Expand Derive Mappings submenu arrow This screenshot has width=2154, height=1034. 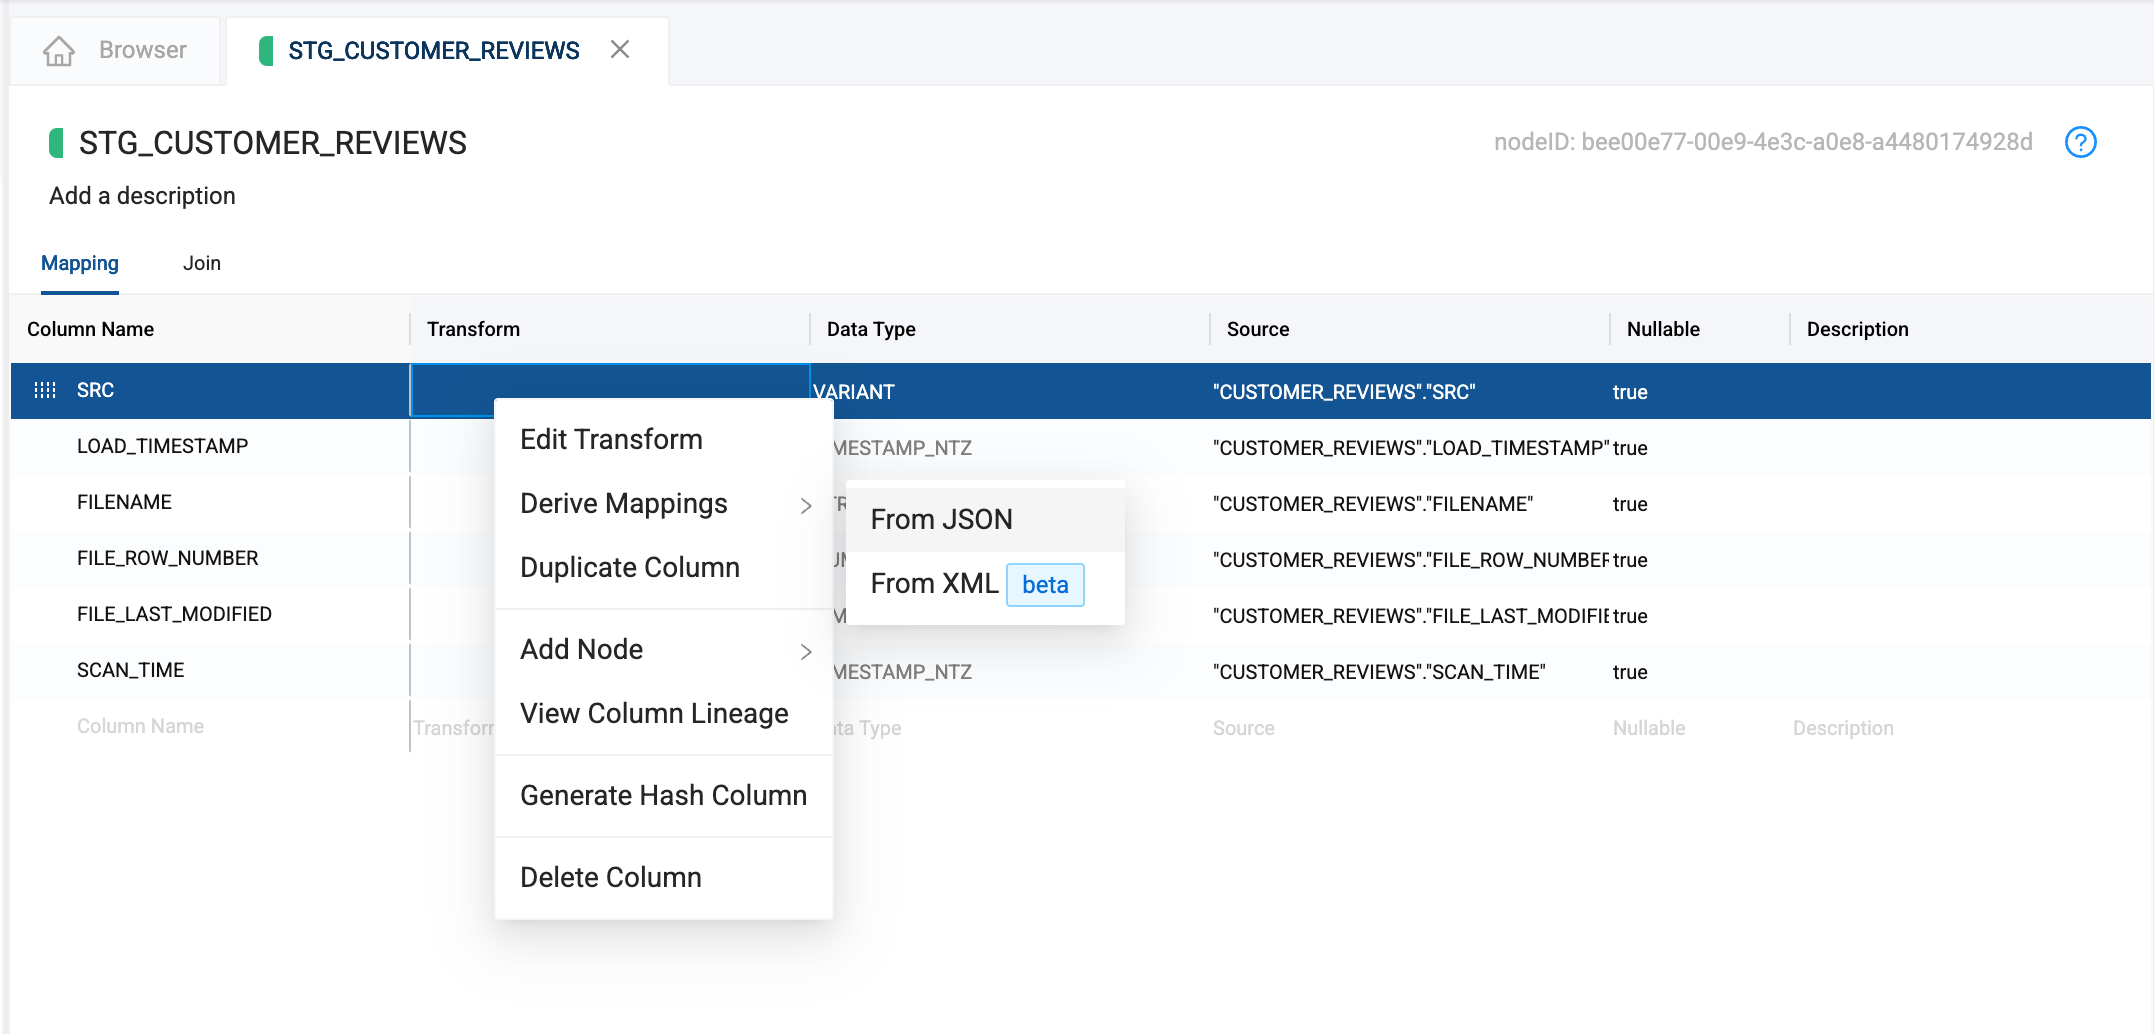click(805, 505)
